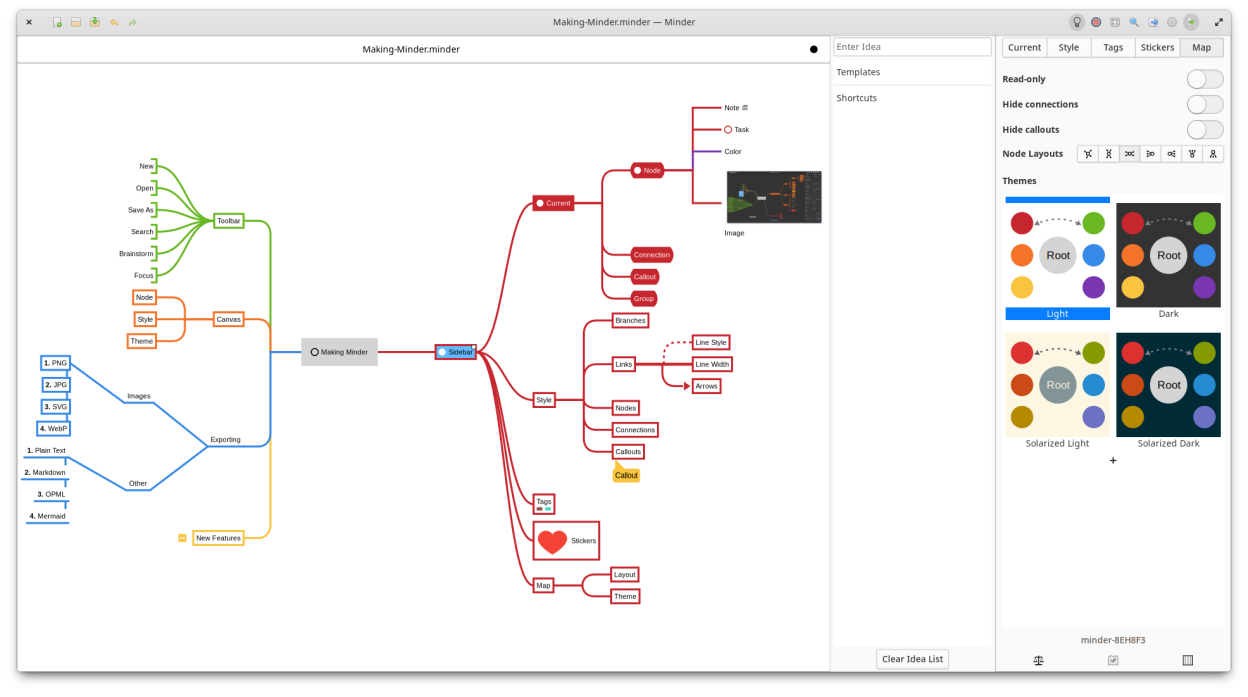Click the Save As icon in header

tap(95, 22)
